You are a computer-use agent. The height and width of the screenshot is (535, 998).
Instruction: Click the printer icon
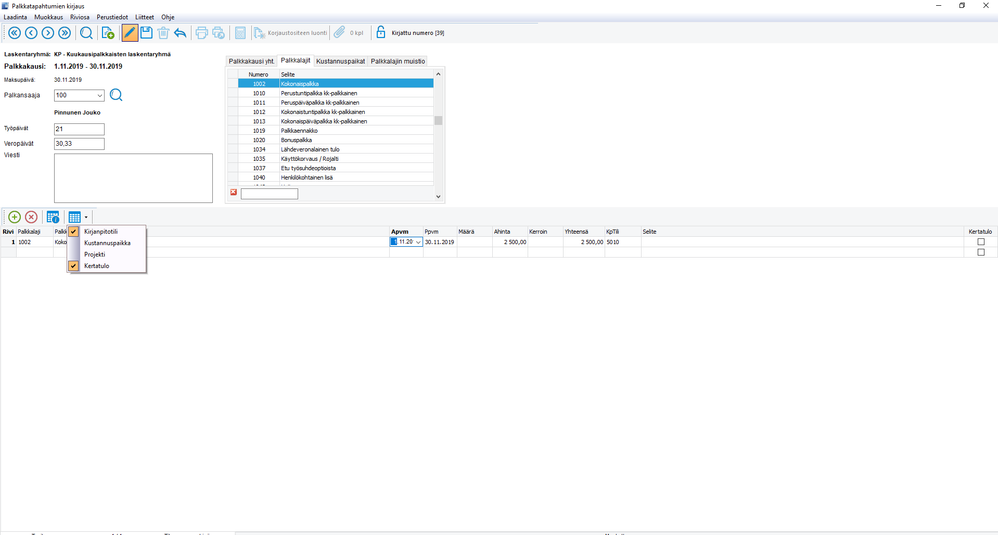(202, 33)
